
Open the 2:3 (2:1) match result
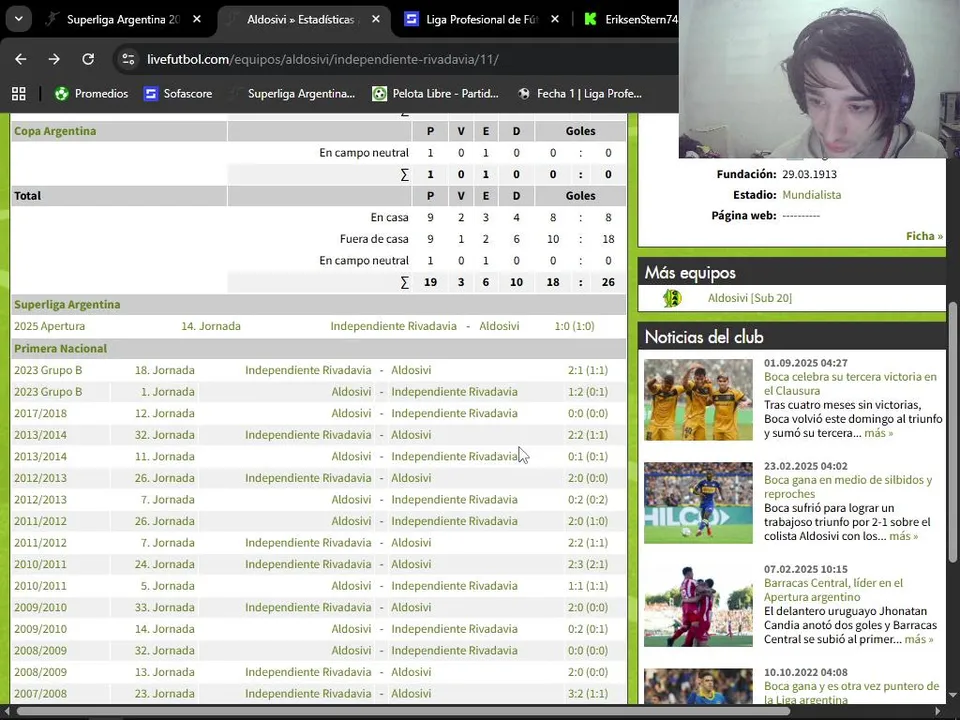pos(588,564)
